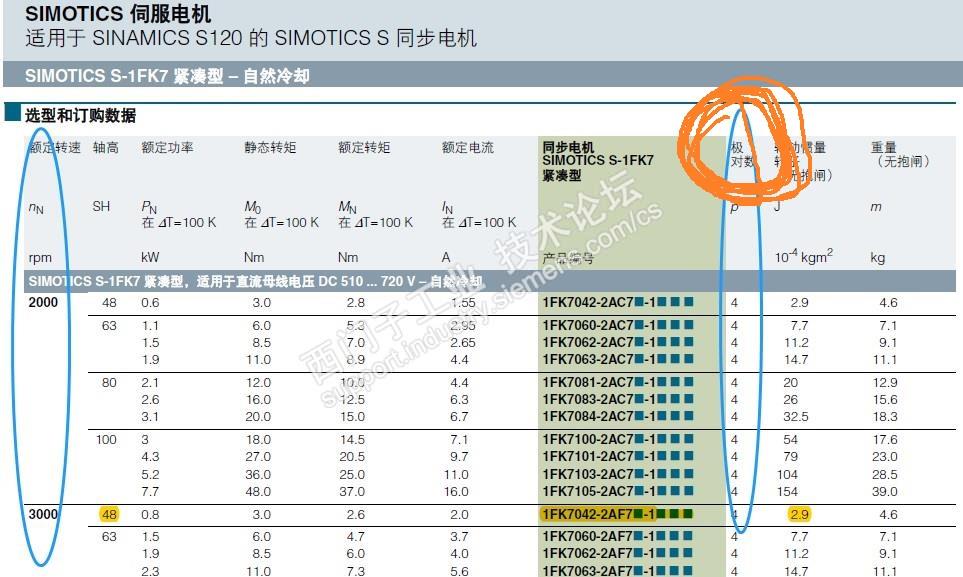Viewport: 963px width, 577px height.
Task: Click product number 1FK7062-2AC7
Action: tap(617, 343)
